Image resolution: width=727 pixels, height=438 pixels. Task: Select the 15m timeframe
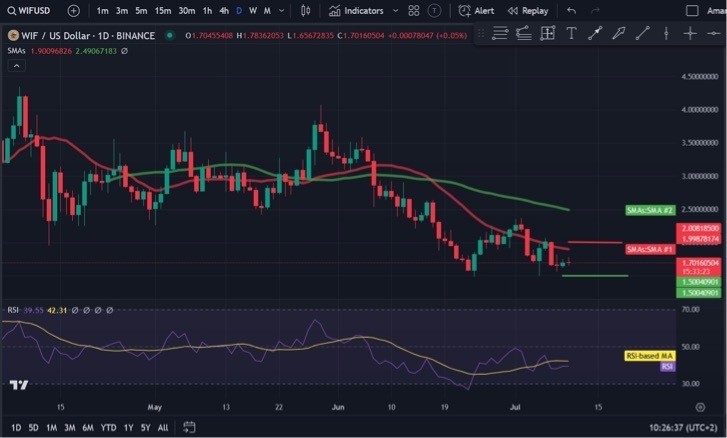click(x=162, y=10)
